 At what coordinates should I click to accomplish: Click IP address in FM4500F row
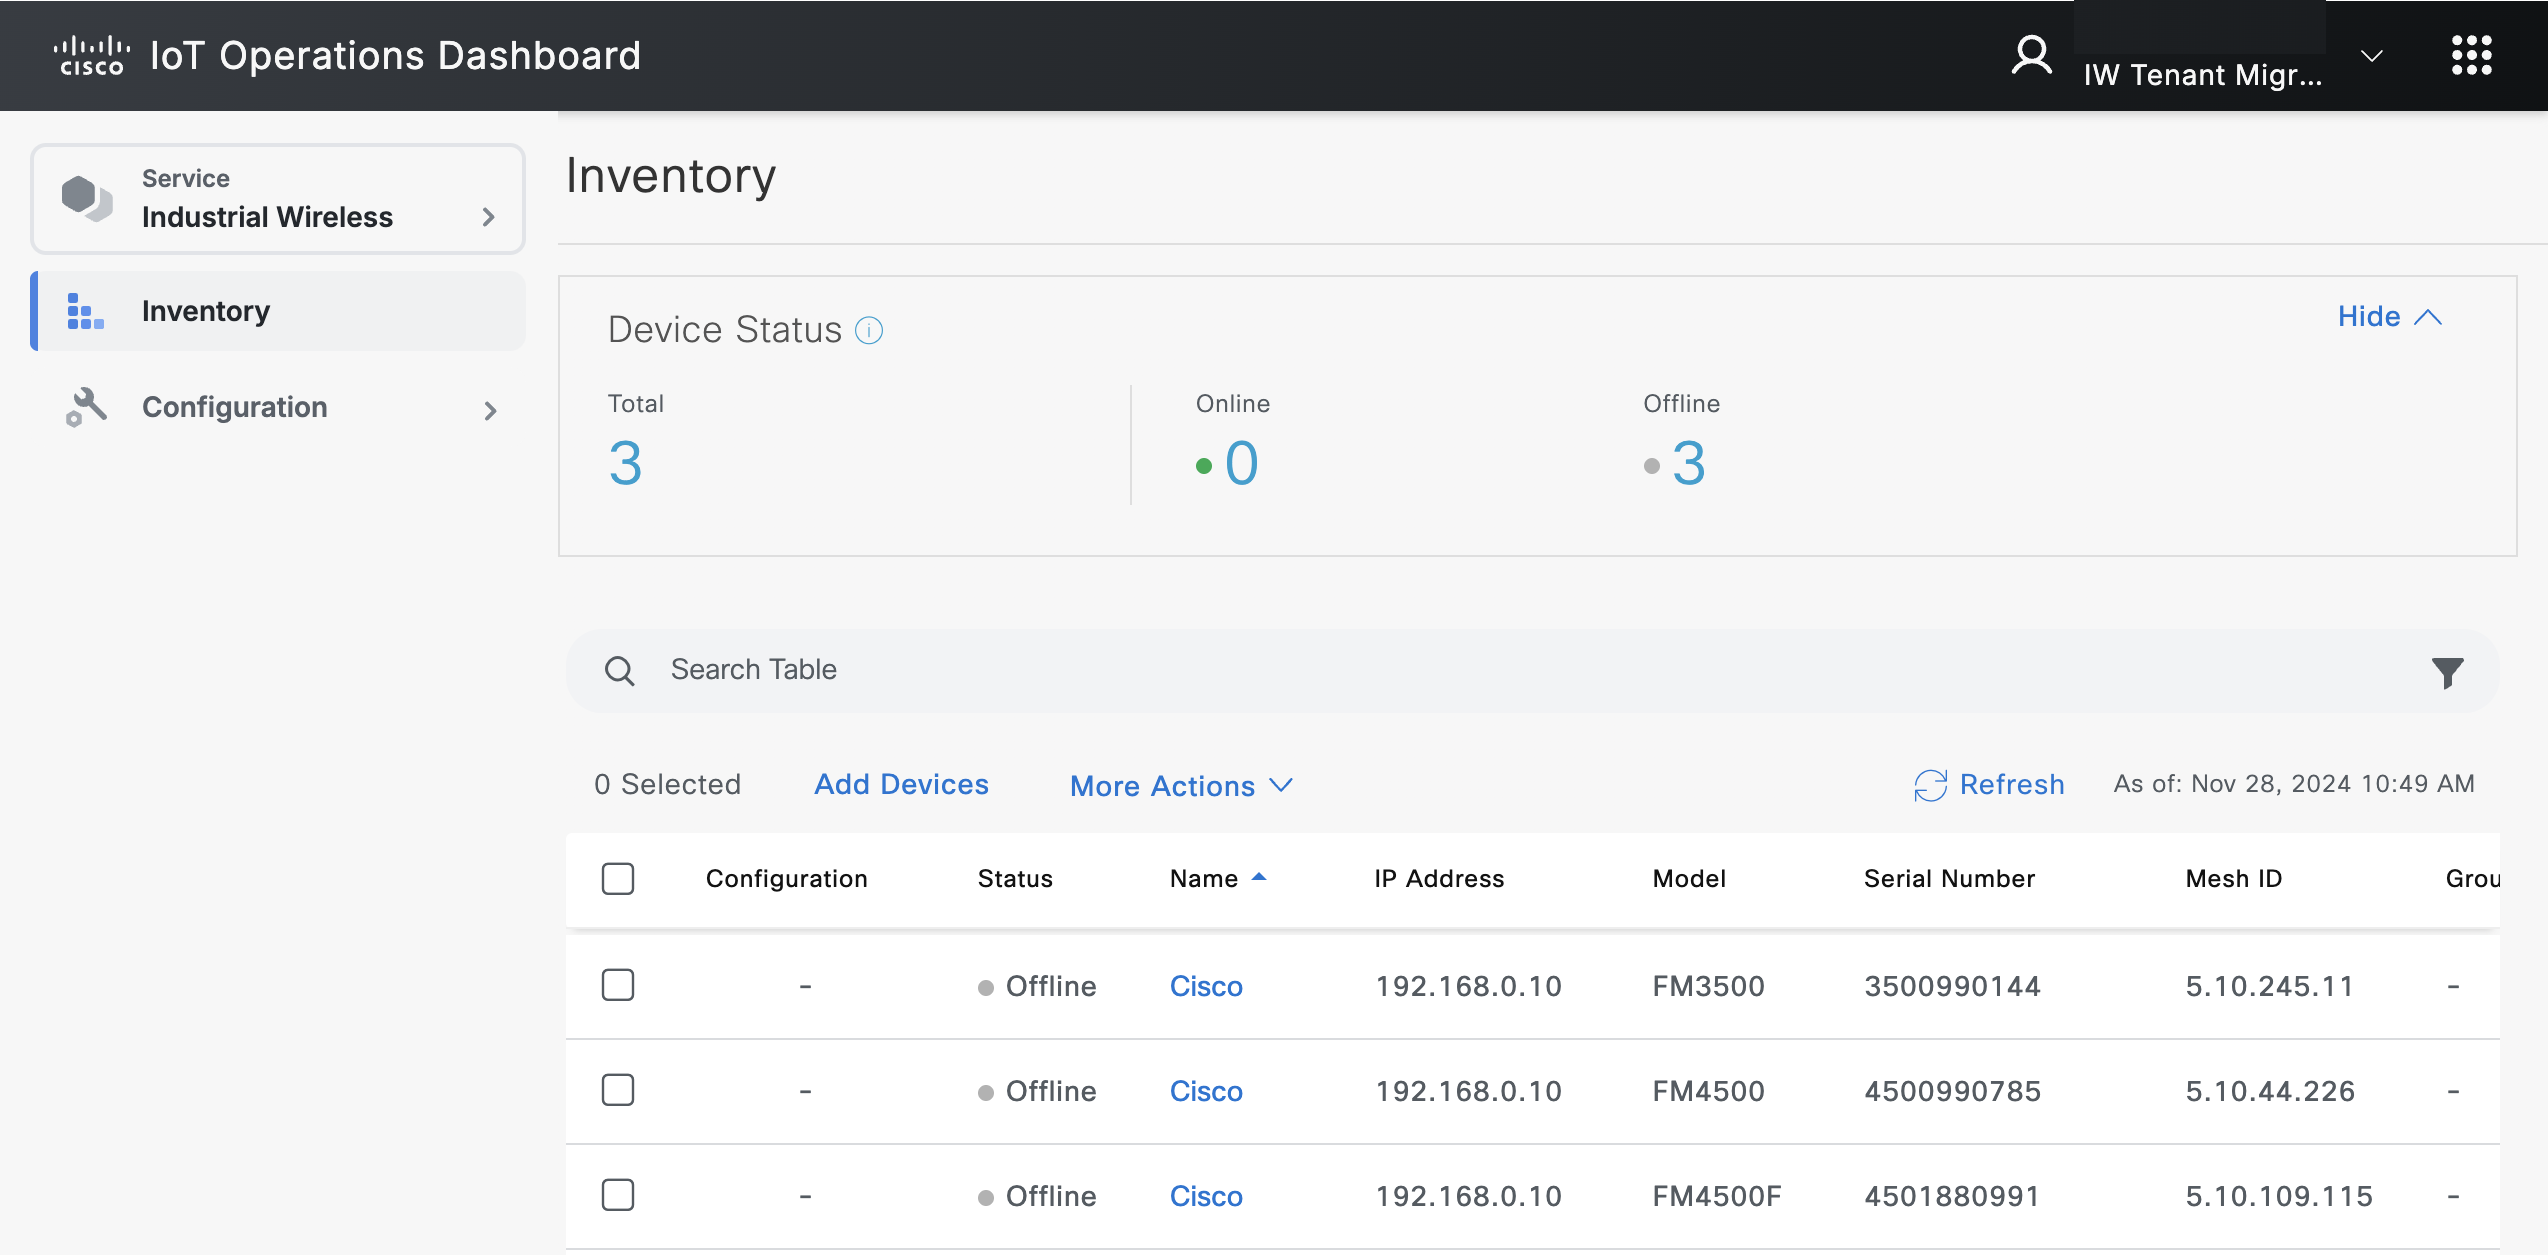point(1468,1197)
